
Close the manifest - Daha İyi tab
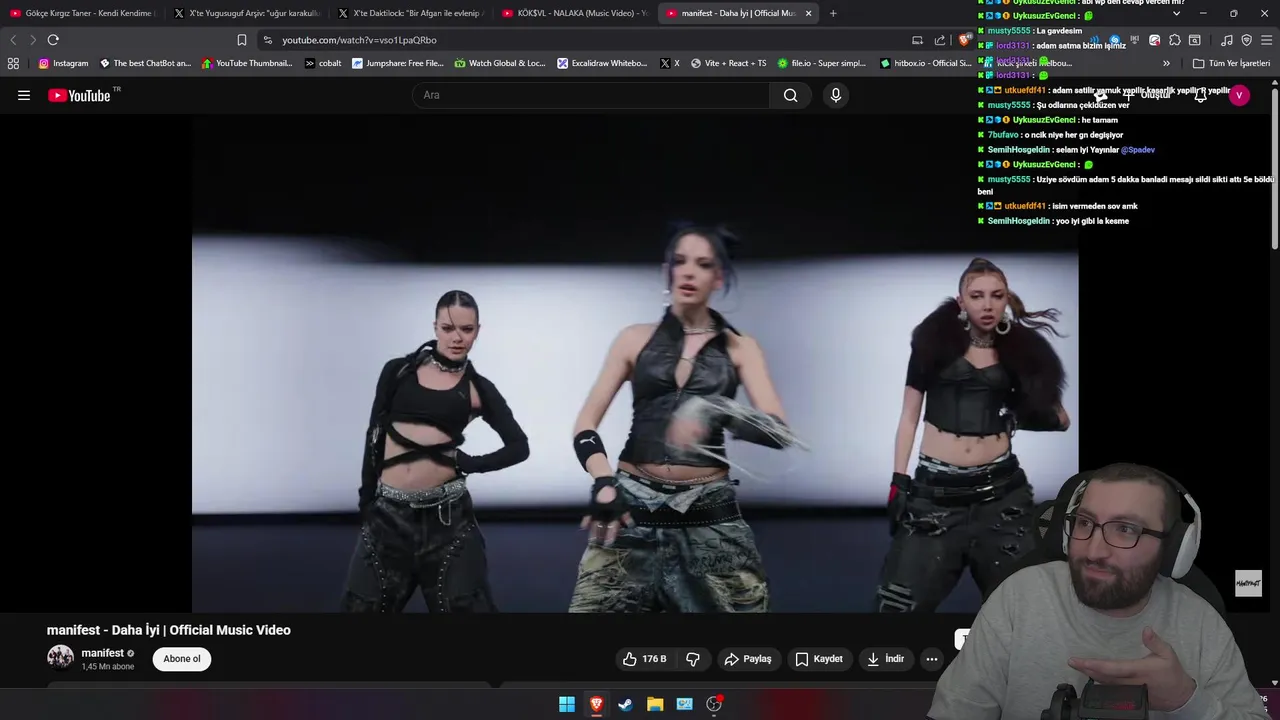808,13
